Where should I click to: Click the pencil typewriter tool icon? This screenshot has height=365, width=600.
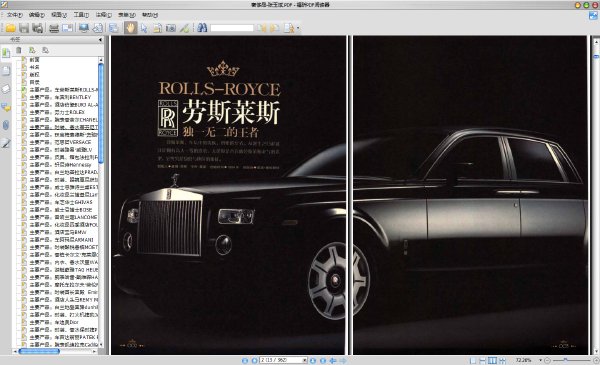[184, 28]
